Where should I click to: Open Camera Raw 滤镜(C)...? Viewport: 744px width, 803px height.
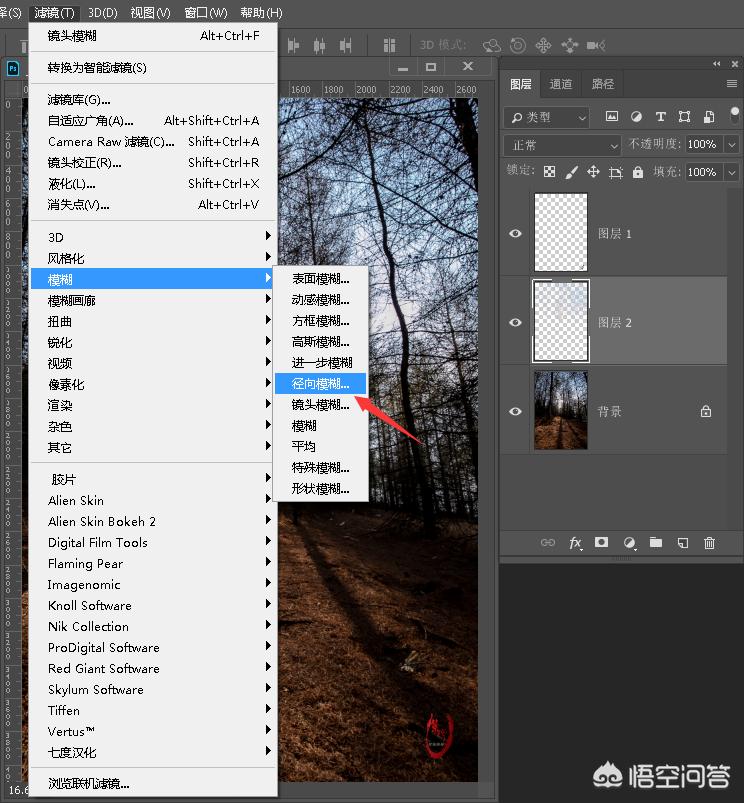[154, 141]
